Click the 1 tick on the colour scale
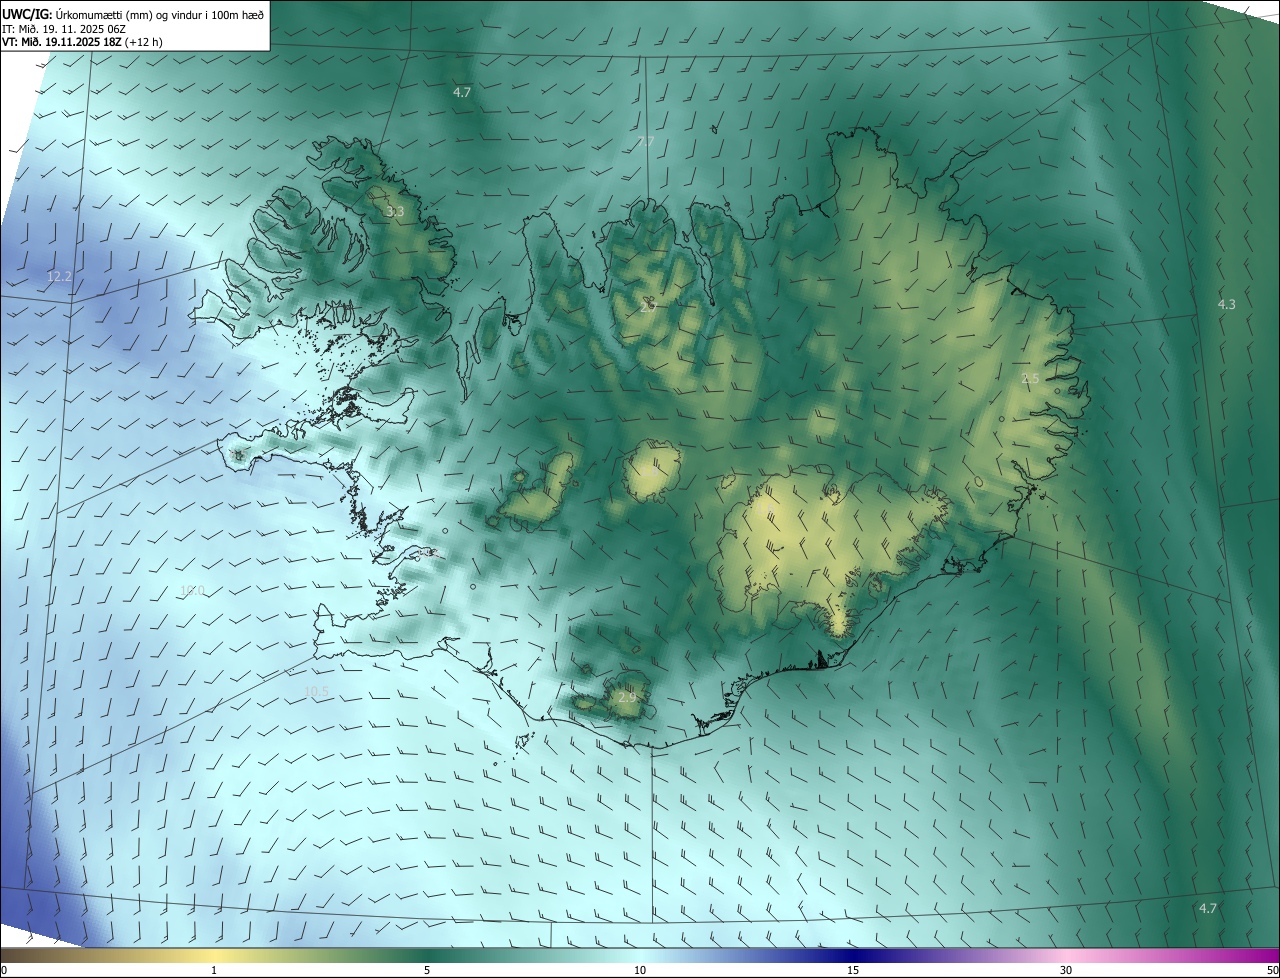Screen dimensions: 1280x978 214,970
